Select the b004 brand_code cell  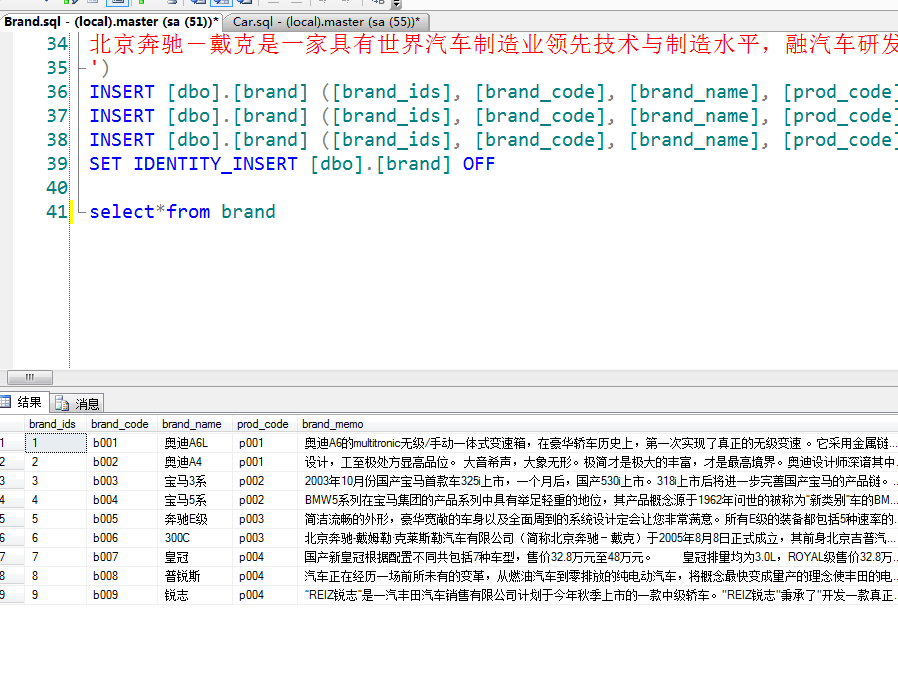(122, 500)
